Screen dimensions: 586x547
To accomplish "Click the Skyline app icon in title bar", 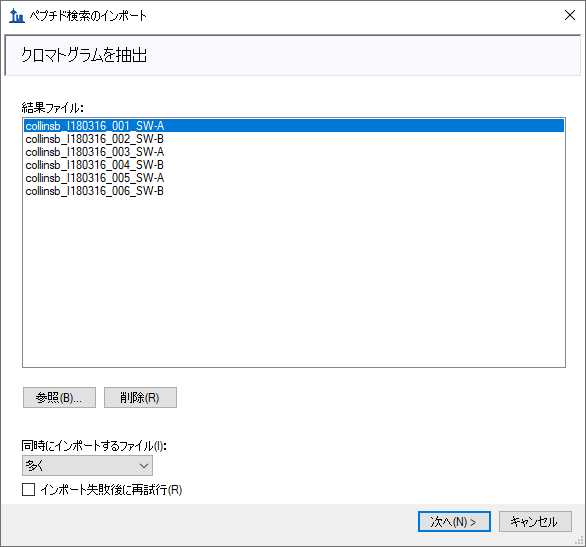I will click(16, 16).
